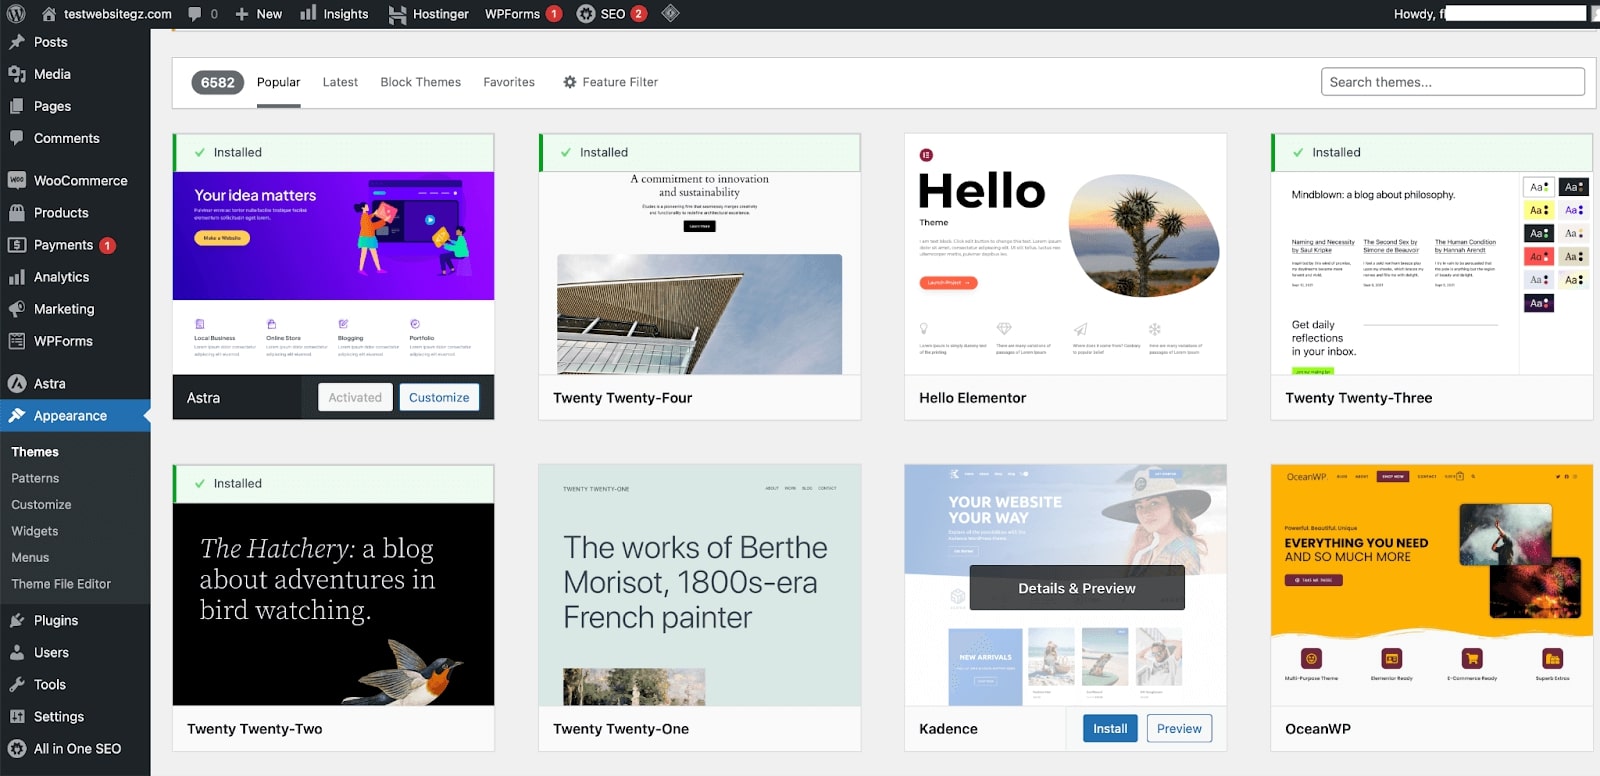Click the WooCommerce icon in sidebar
The image size is (1600, 776).
pyautogui.click(x=17, y=181)
